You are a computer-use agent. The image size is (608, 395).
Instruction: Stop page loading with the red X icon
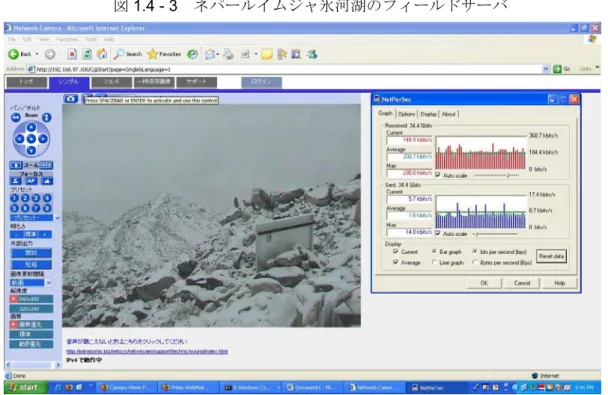pos(72,54)
